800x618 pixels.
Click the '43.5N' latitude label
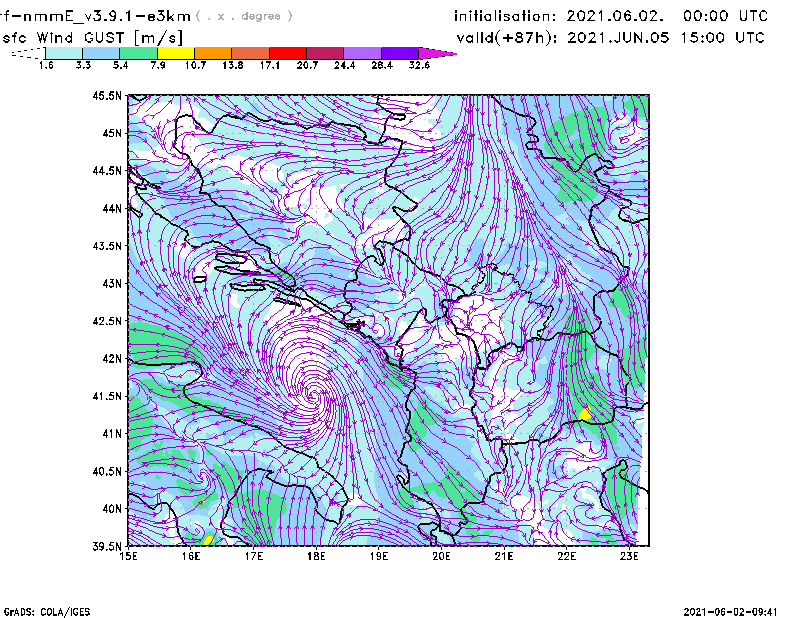[x=107, y=246]
